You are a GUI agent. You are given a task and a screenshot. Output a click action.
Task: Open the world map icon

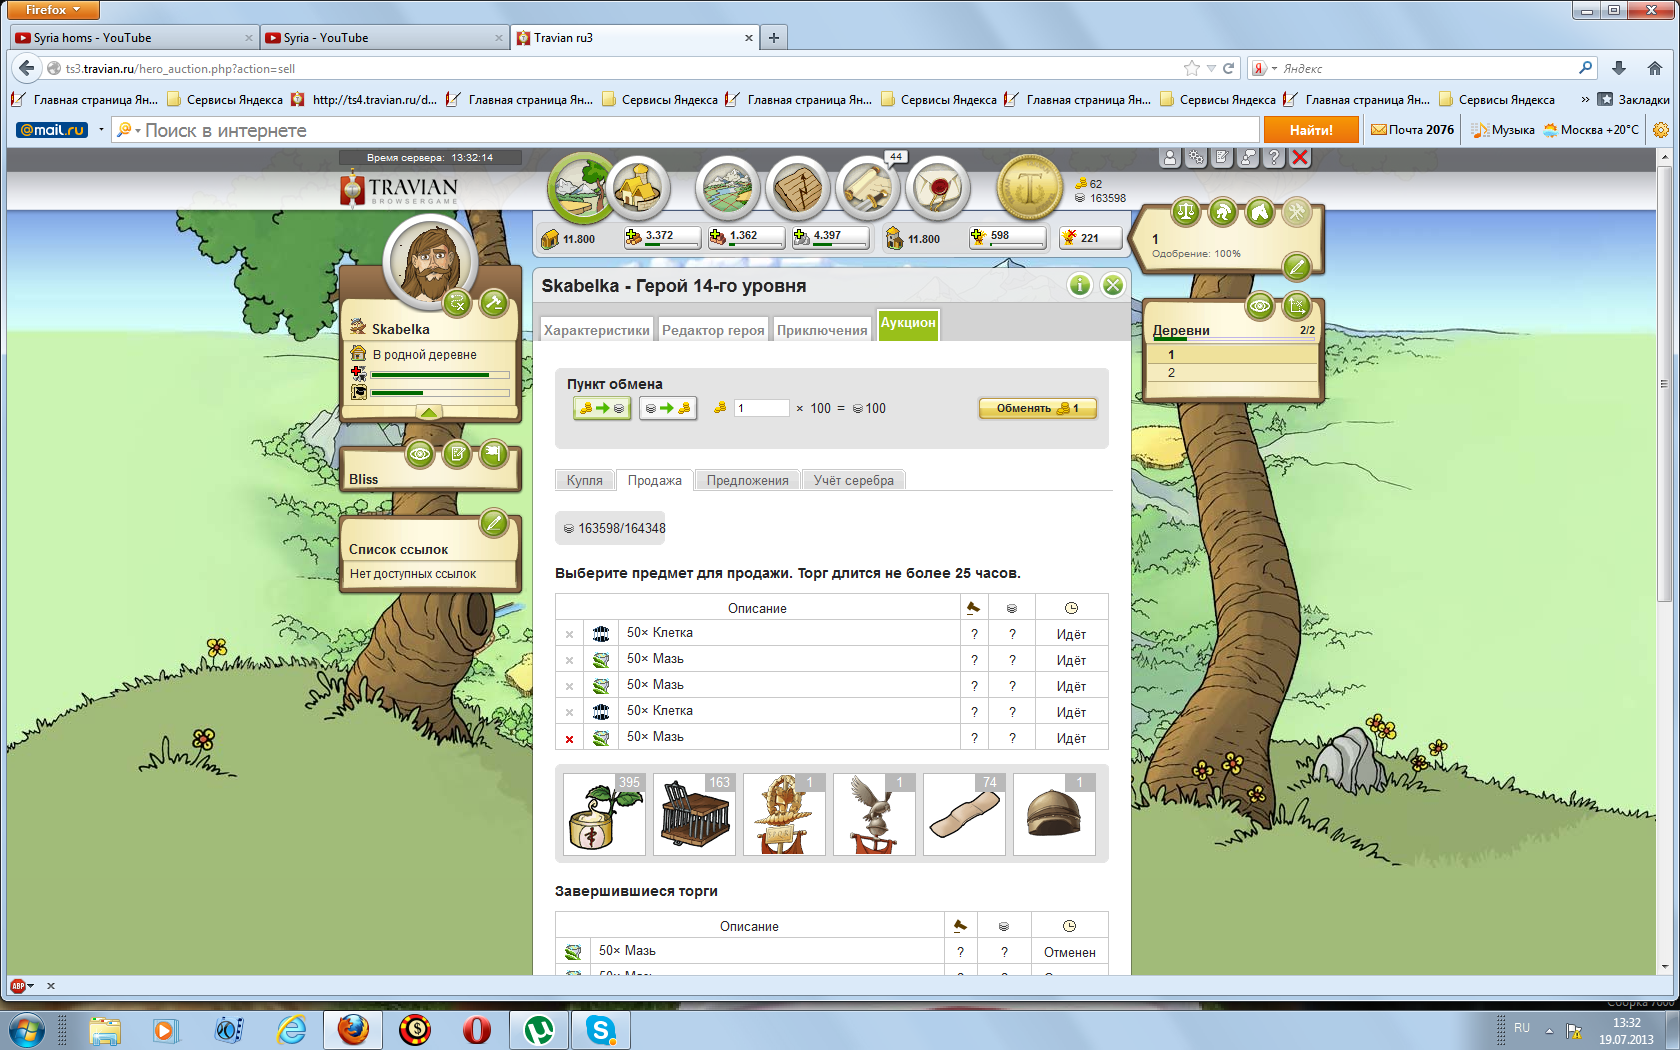(728, 187)
